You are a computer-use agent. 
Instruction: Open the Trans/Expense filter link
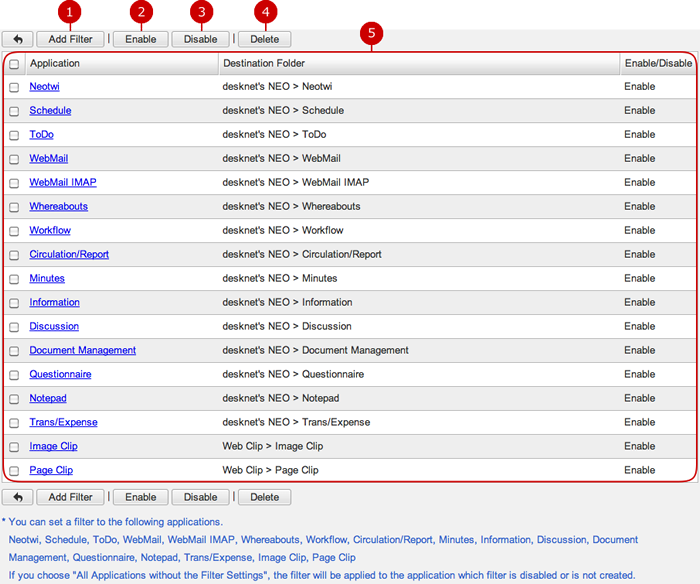point(63,422)
